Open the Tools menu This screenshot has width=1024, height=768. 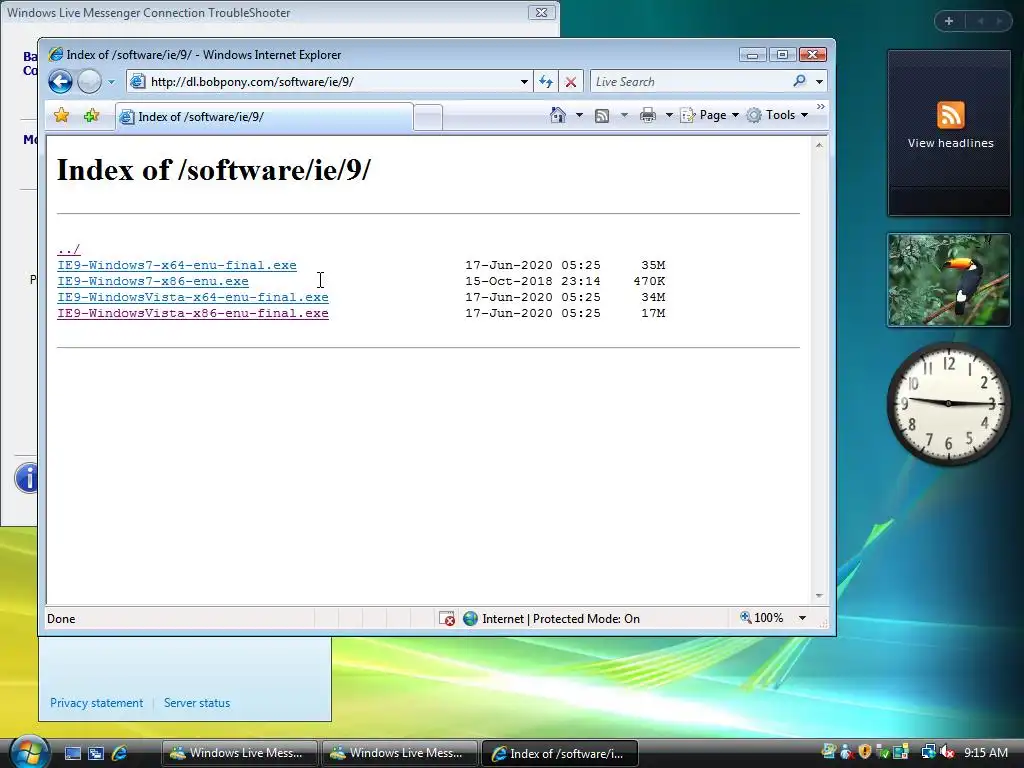point(777,115)
